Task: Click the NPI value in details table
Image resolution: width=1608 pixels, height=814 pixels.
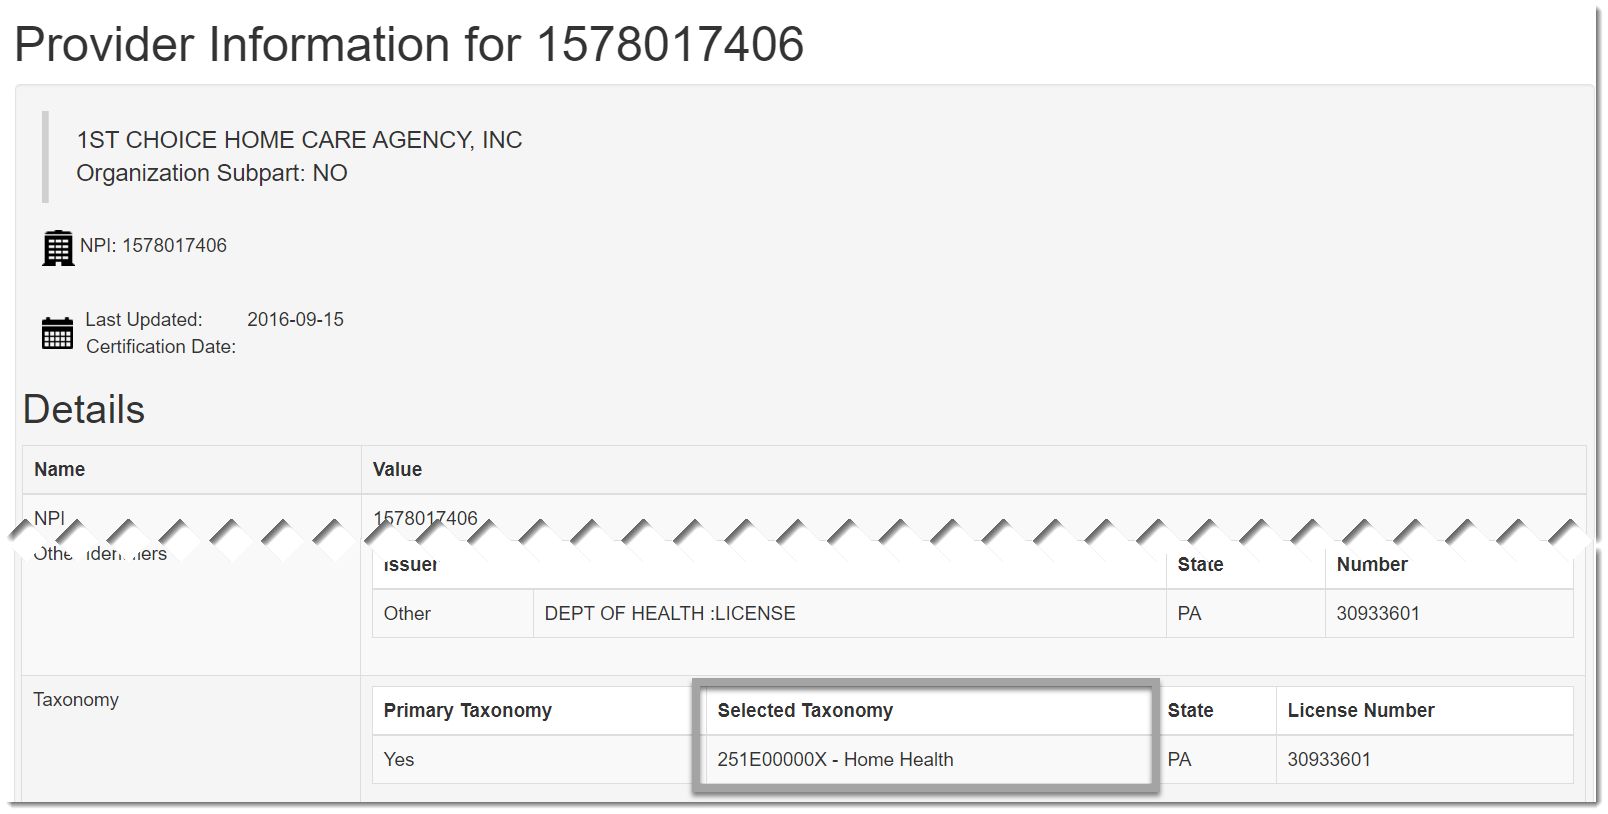Action: (x=425, y=518)
